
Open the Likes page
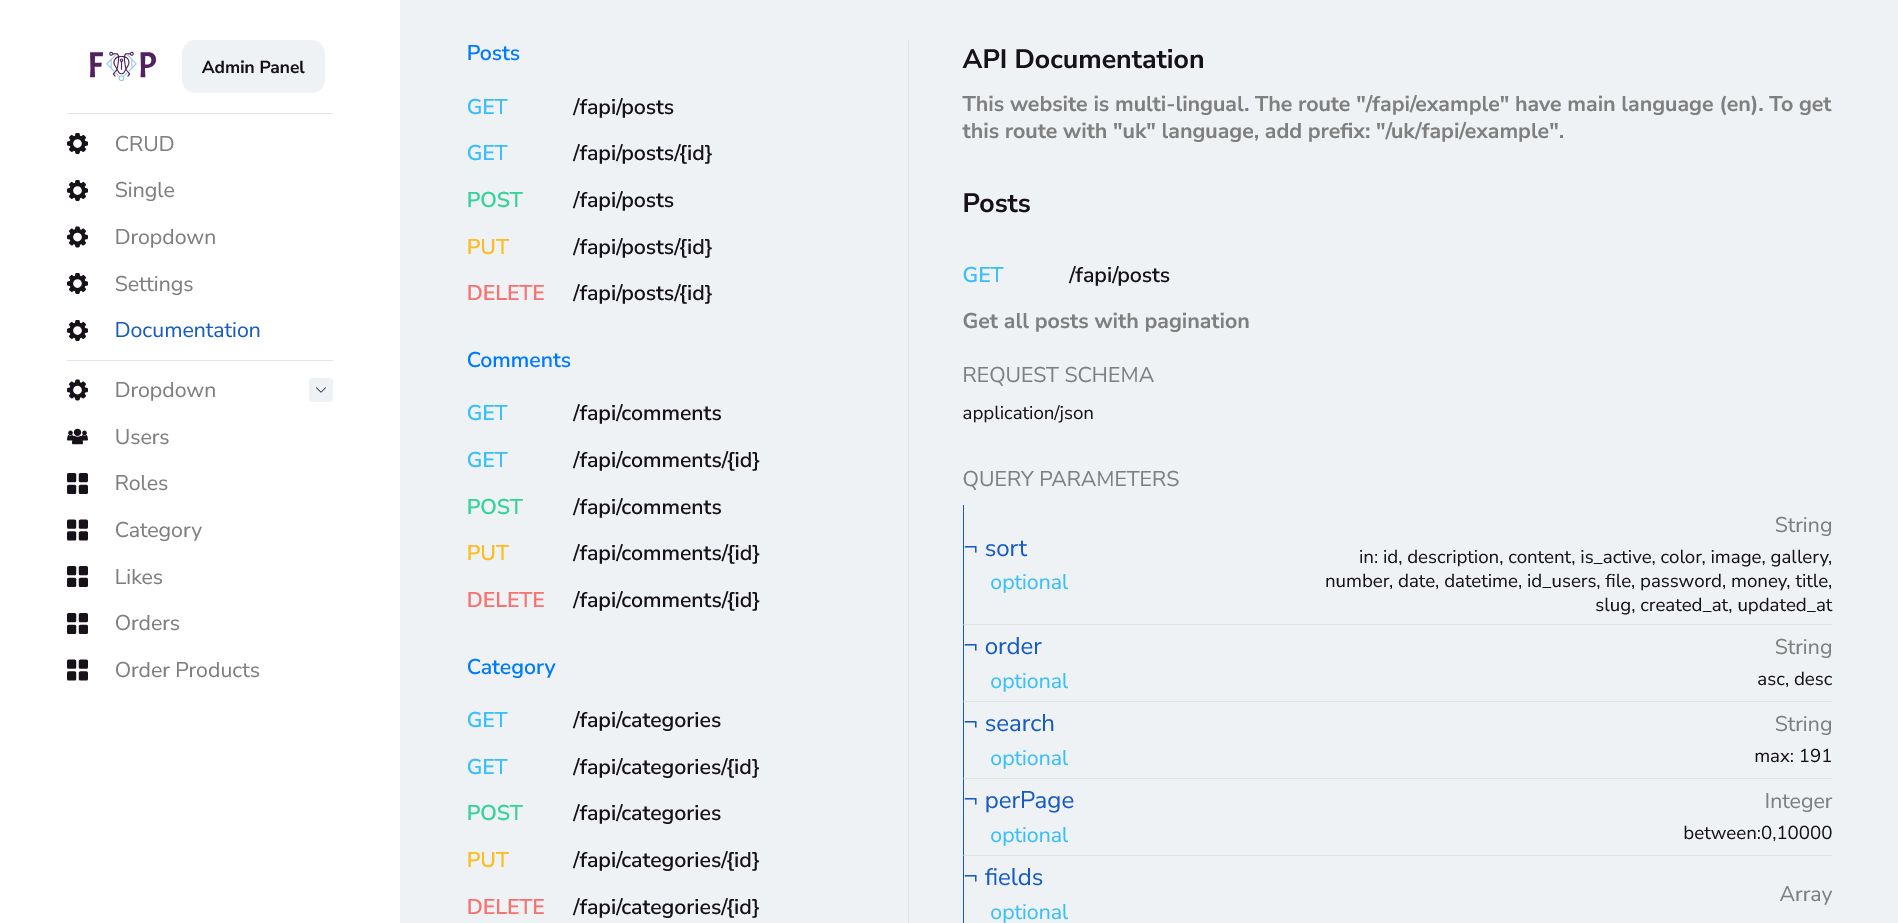point(139,577)
